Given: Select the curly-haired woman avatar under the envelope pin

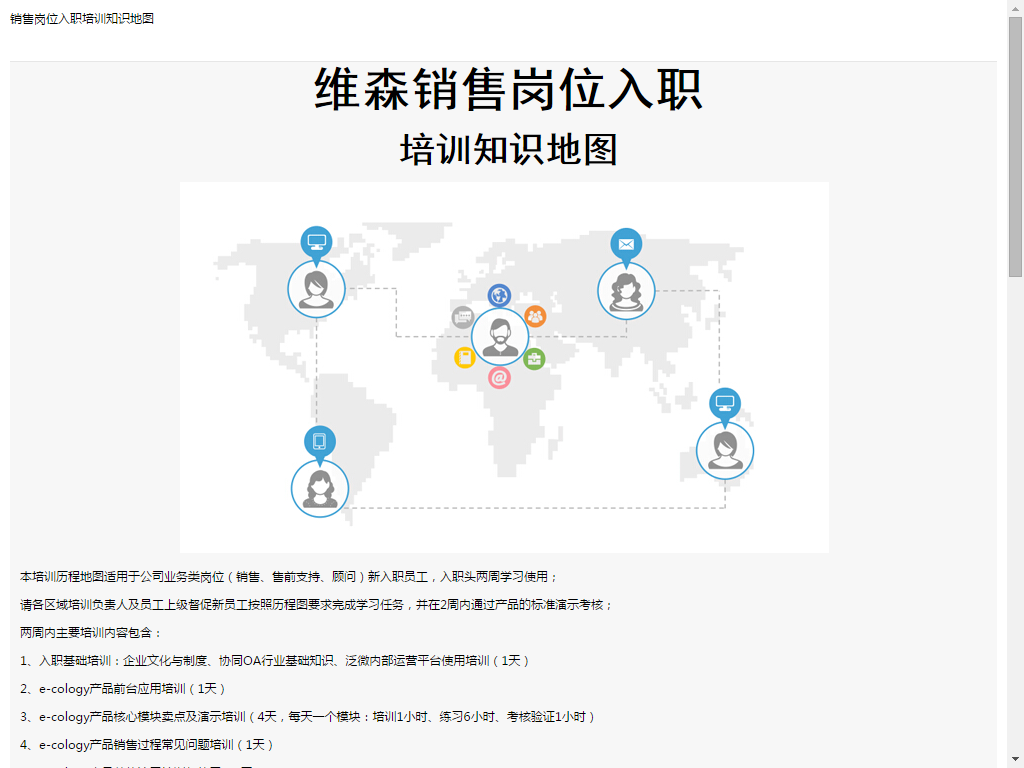Looking at the screenshot, I should (x=626, y=291).
